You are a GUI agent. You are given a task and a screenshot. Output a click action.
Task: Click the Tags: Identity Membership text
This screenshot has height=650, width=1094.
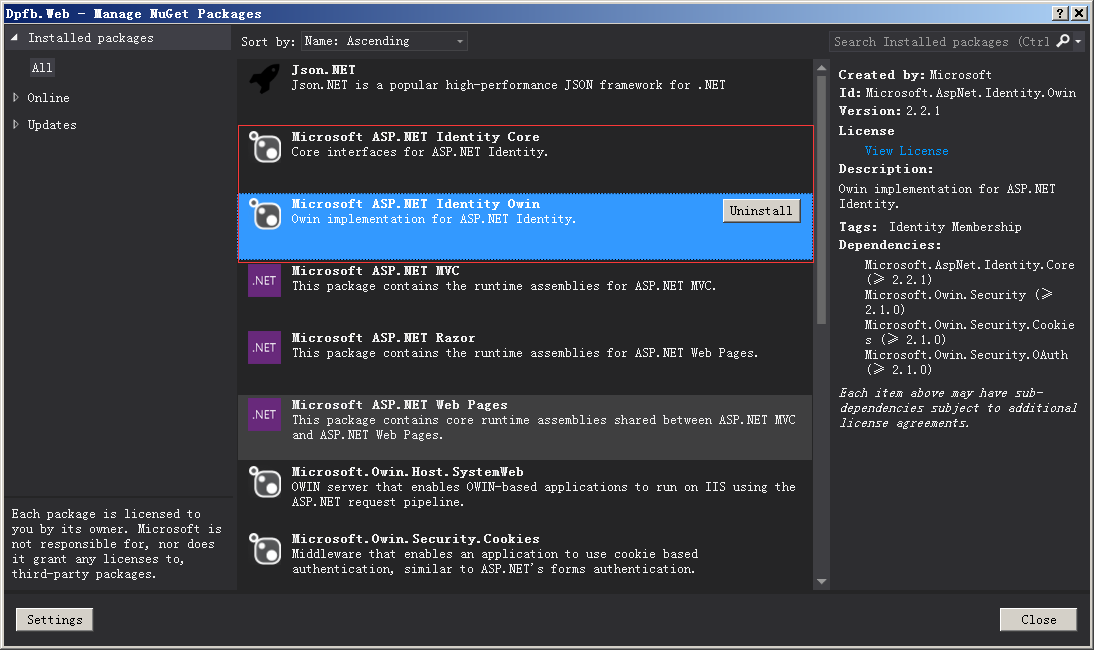point(929,227)
